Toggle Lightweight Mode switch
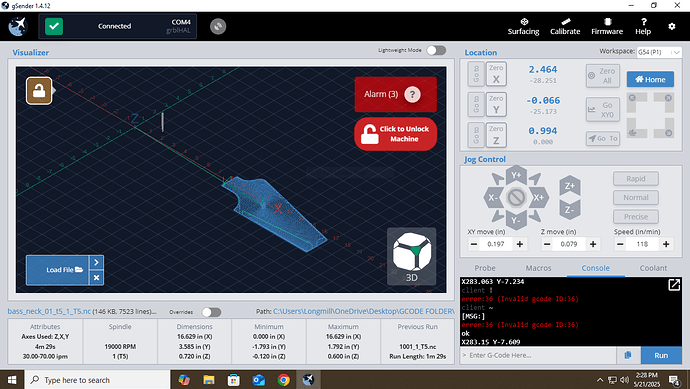This screenshot has width=690, height=389. click(436, 50)
